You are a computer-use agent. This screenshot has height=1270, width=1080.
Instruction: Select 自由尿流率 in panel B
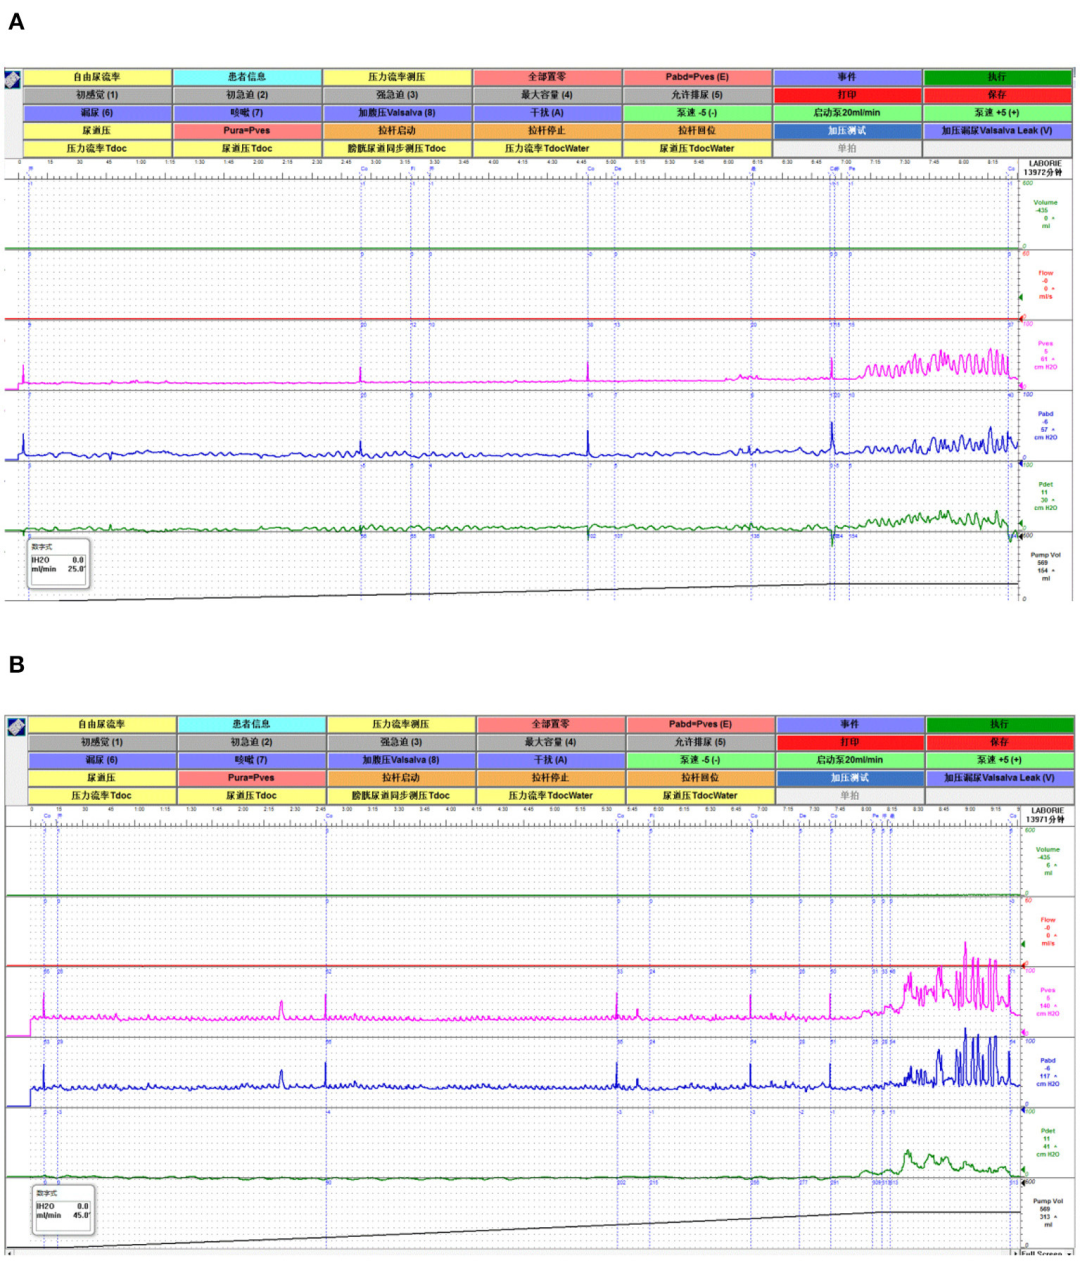click(x=102, y=724)
